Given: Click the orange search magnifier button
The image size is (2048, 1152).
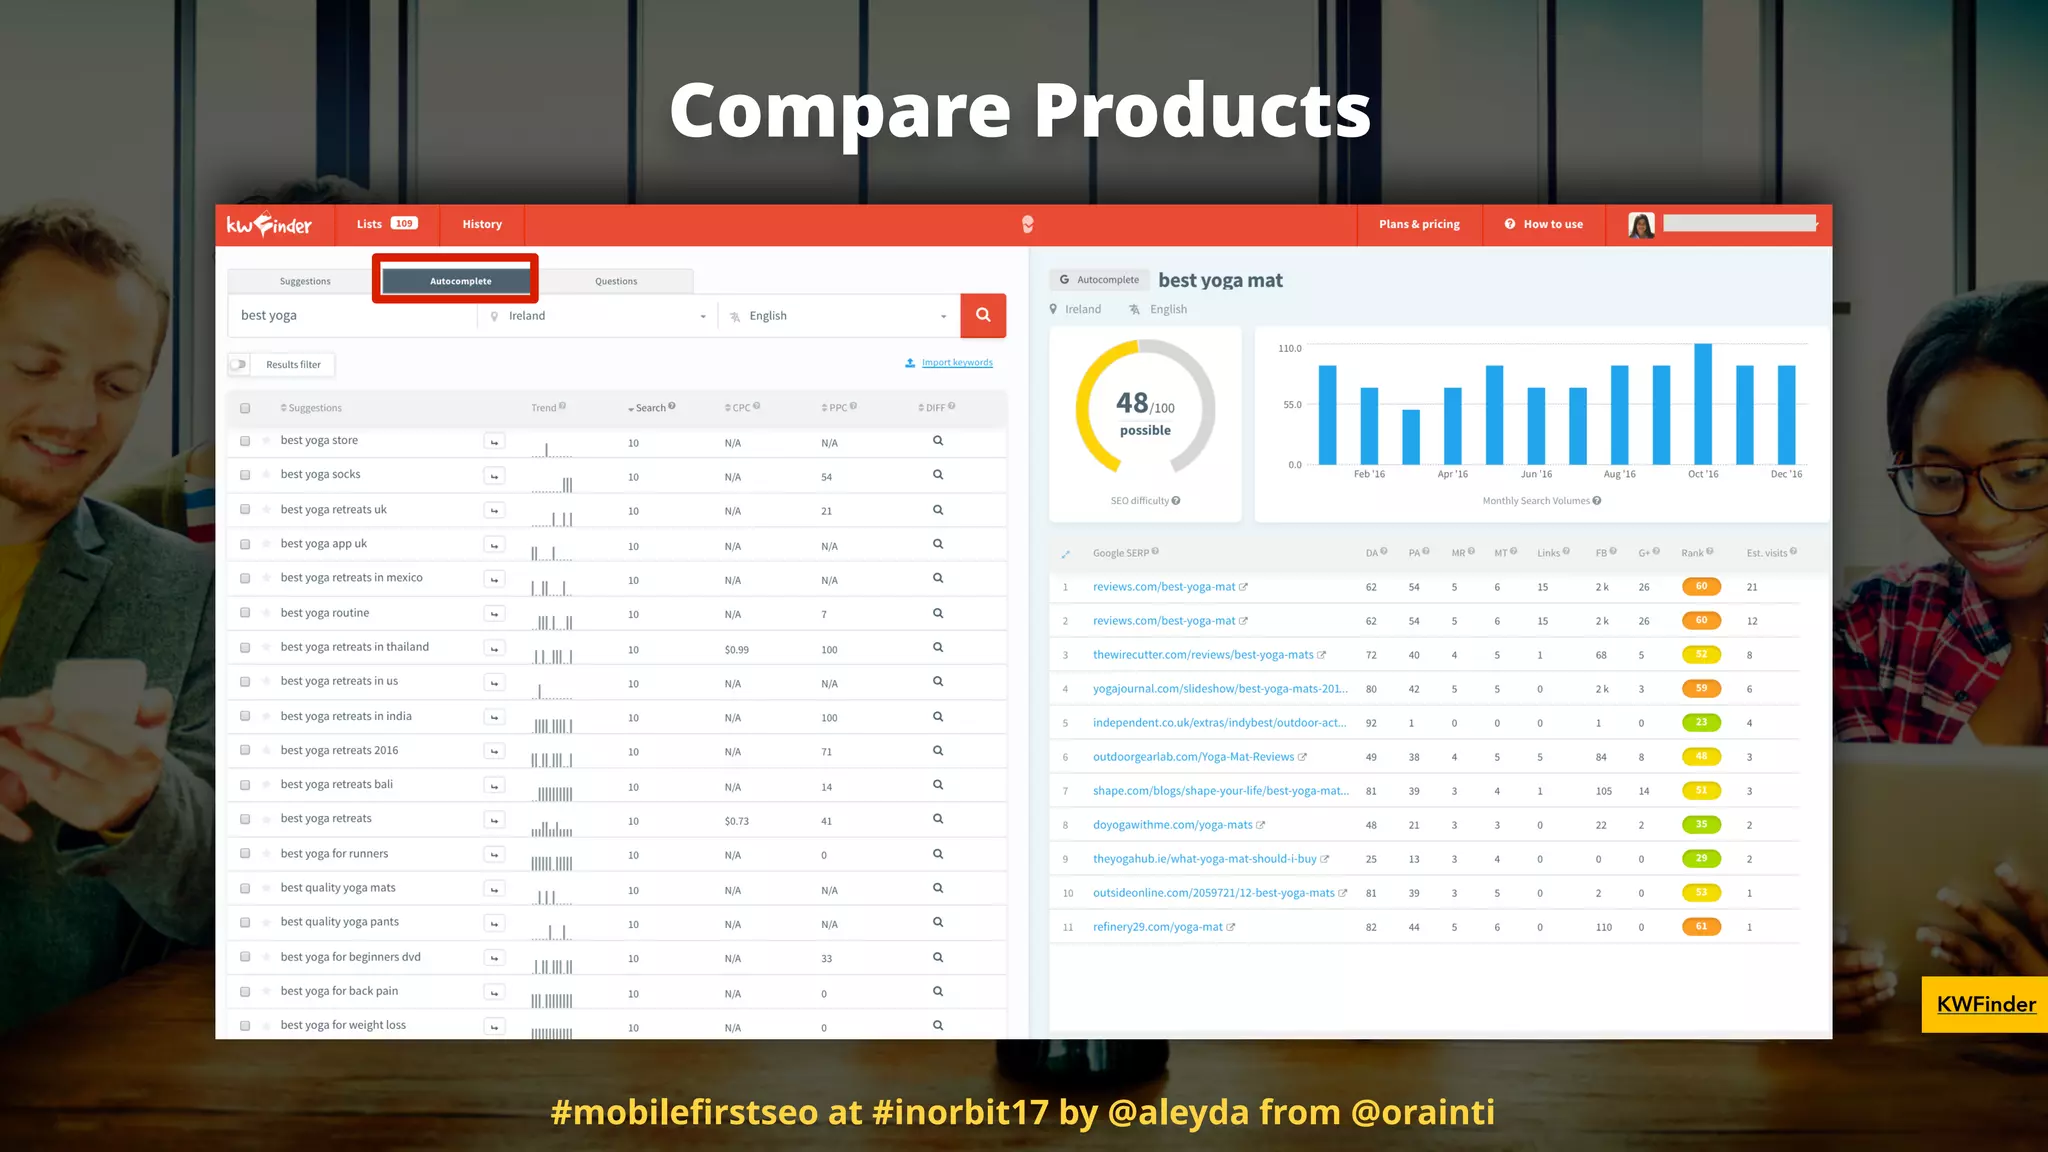Looking at the screenshot, I should click(983, 315).
